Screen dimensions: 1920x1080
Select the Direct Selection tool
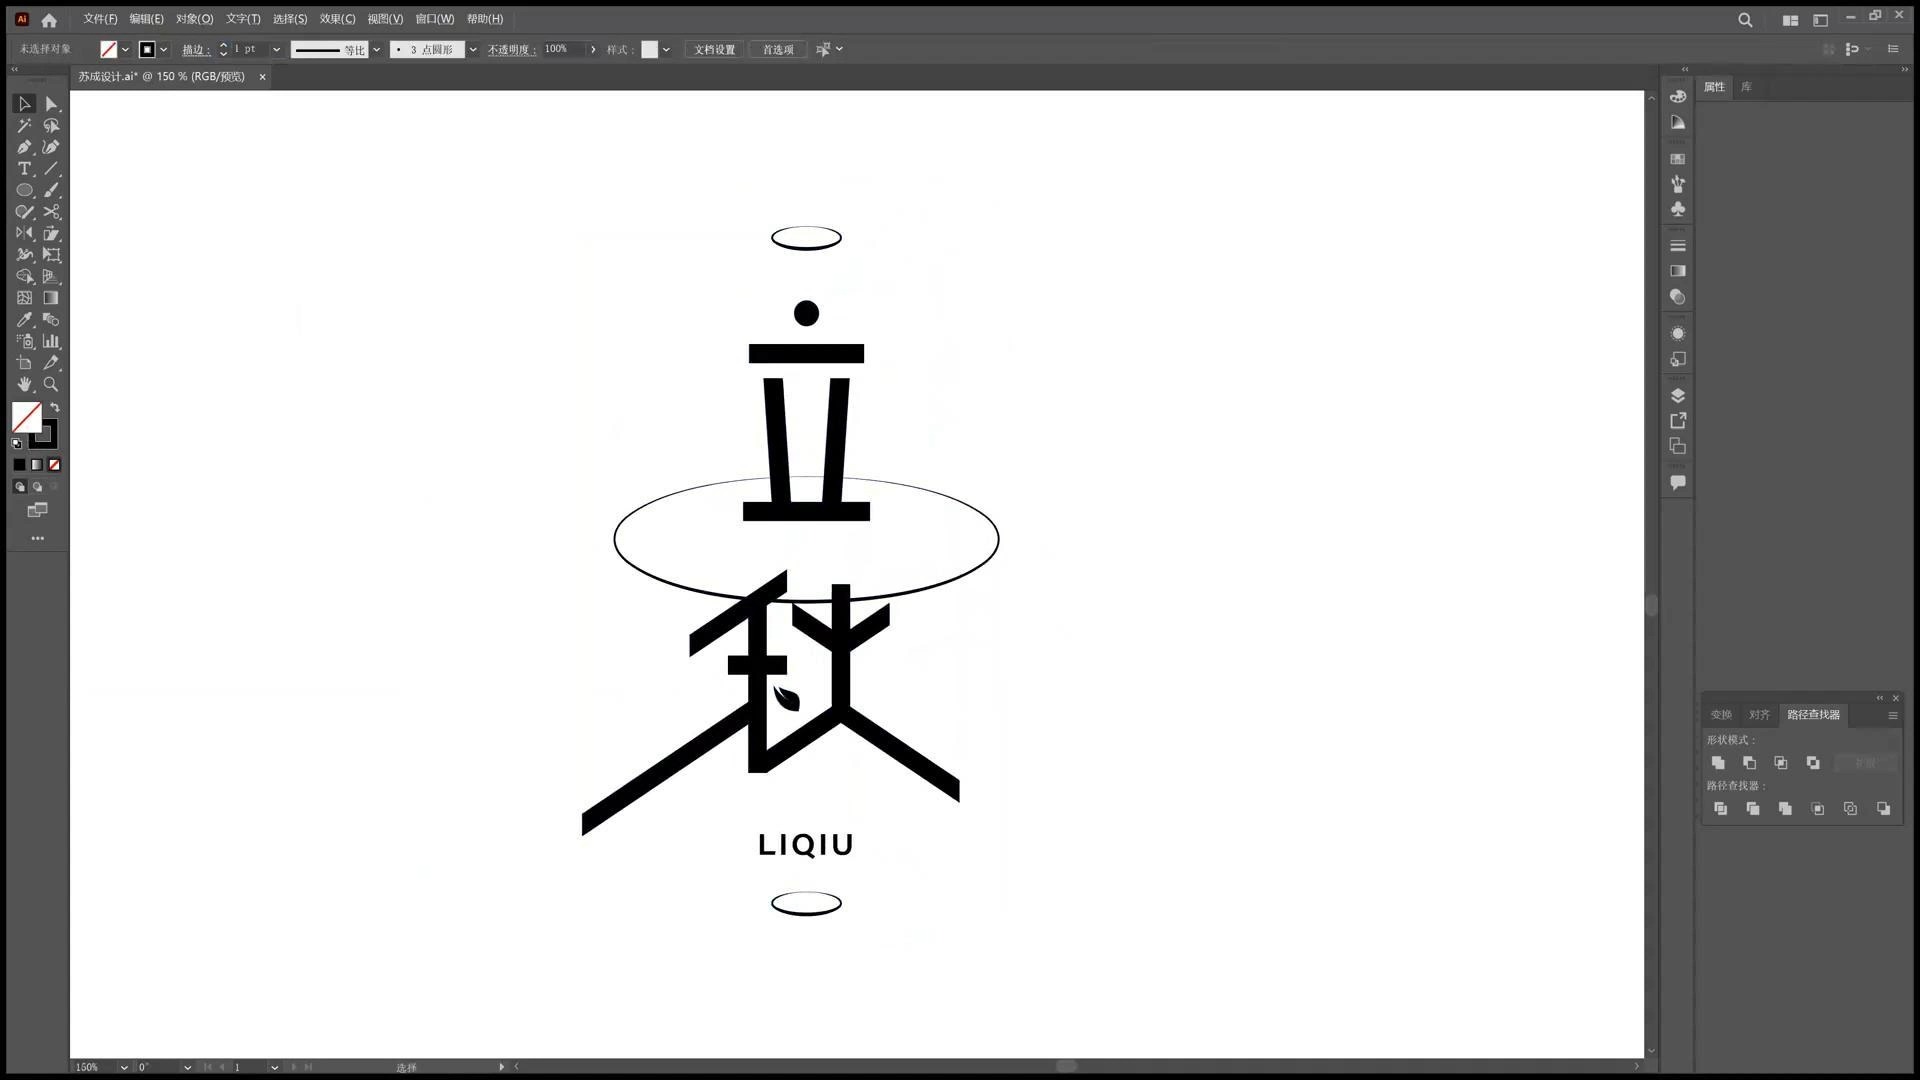click(x=51, y=104)
